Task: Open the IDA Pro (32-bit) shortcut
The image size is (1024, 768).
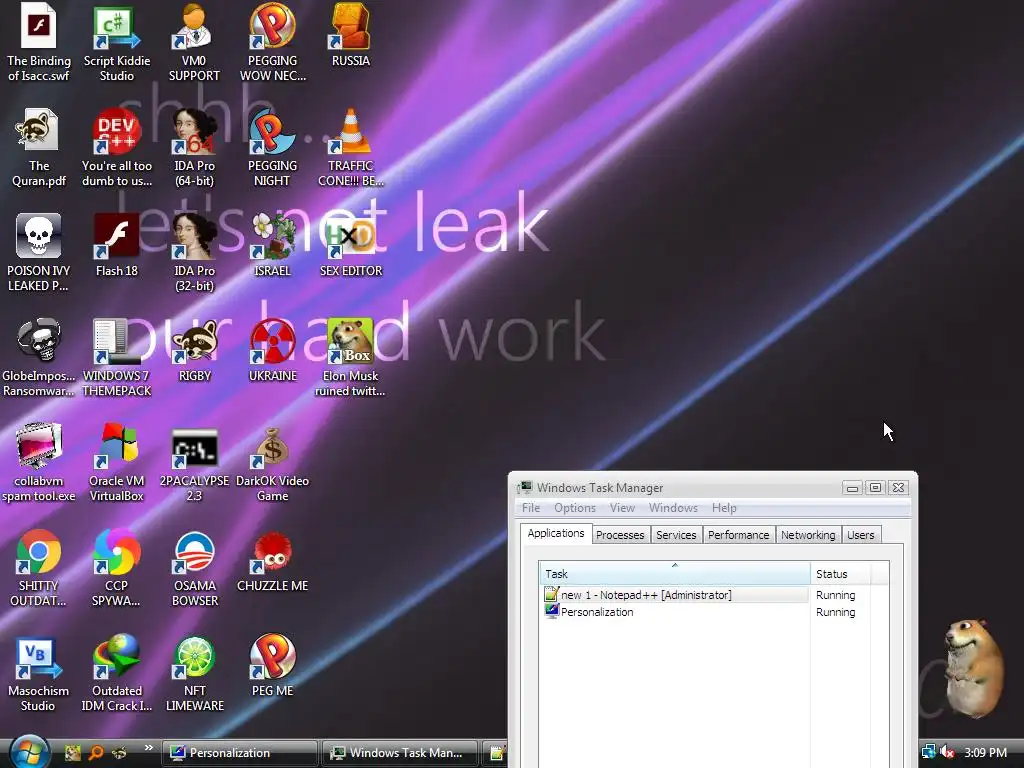Action: click(194, 253)
